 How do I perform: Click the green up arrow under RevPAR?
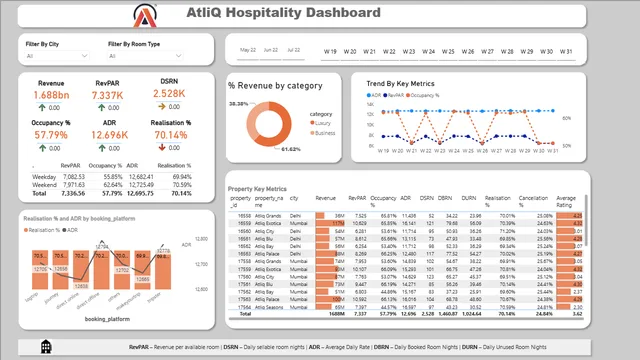tap(102, 107)
